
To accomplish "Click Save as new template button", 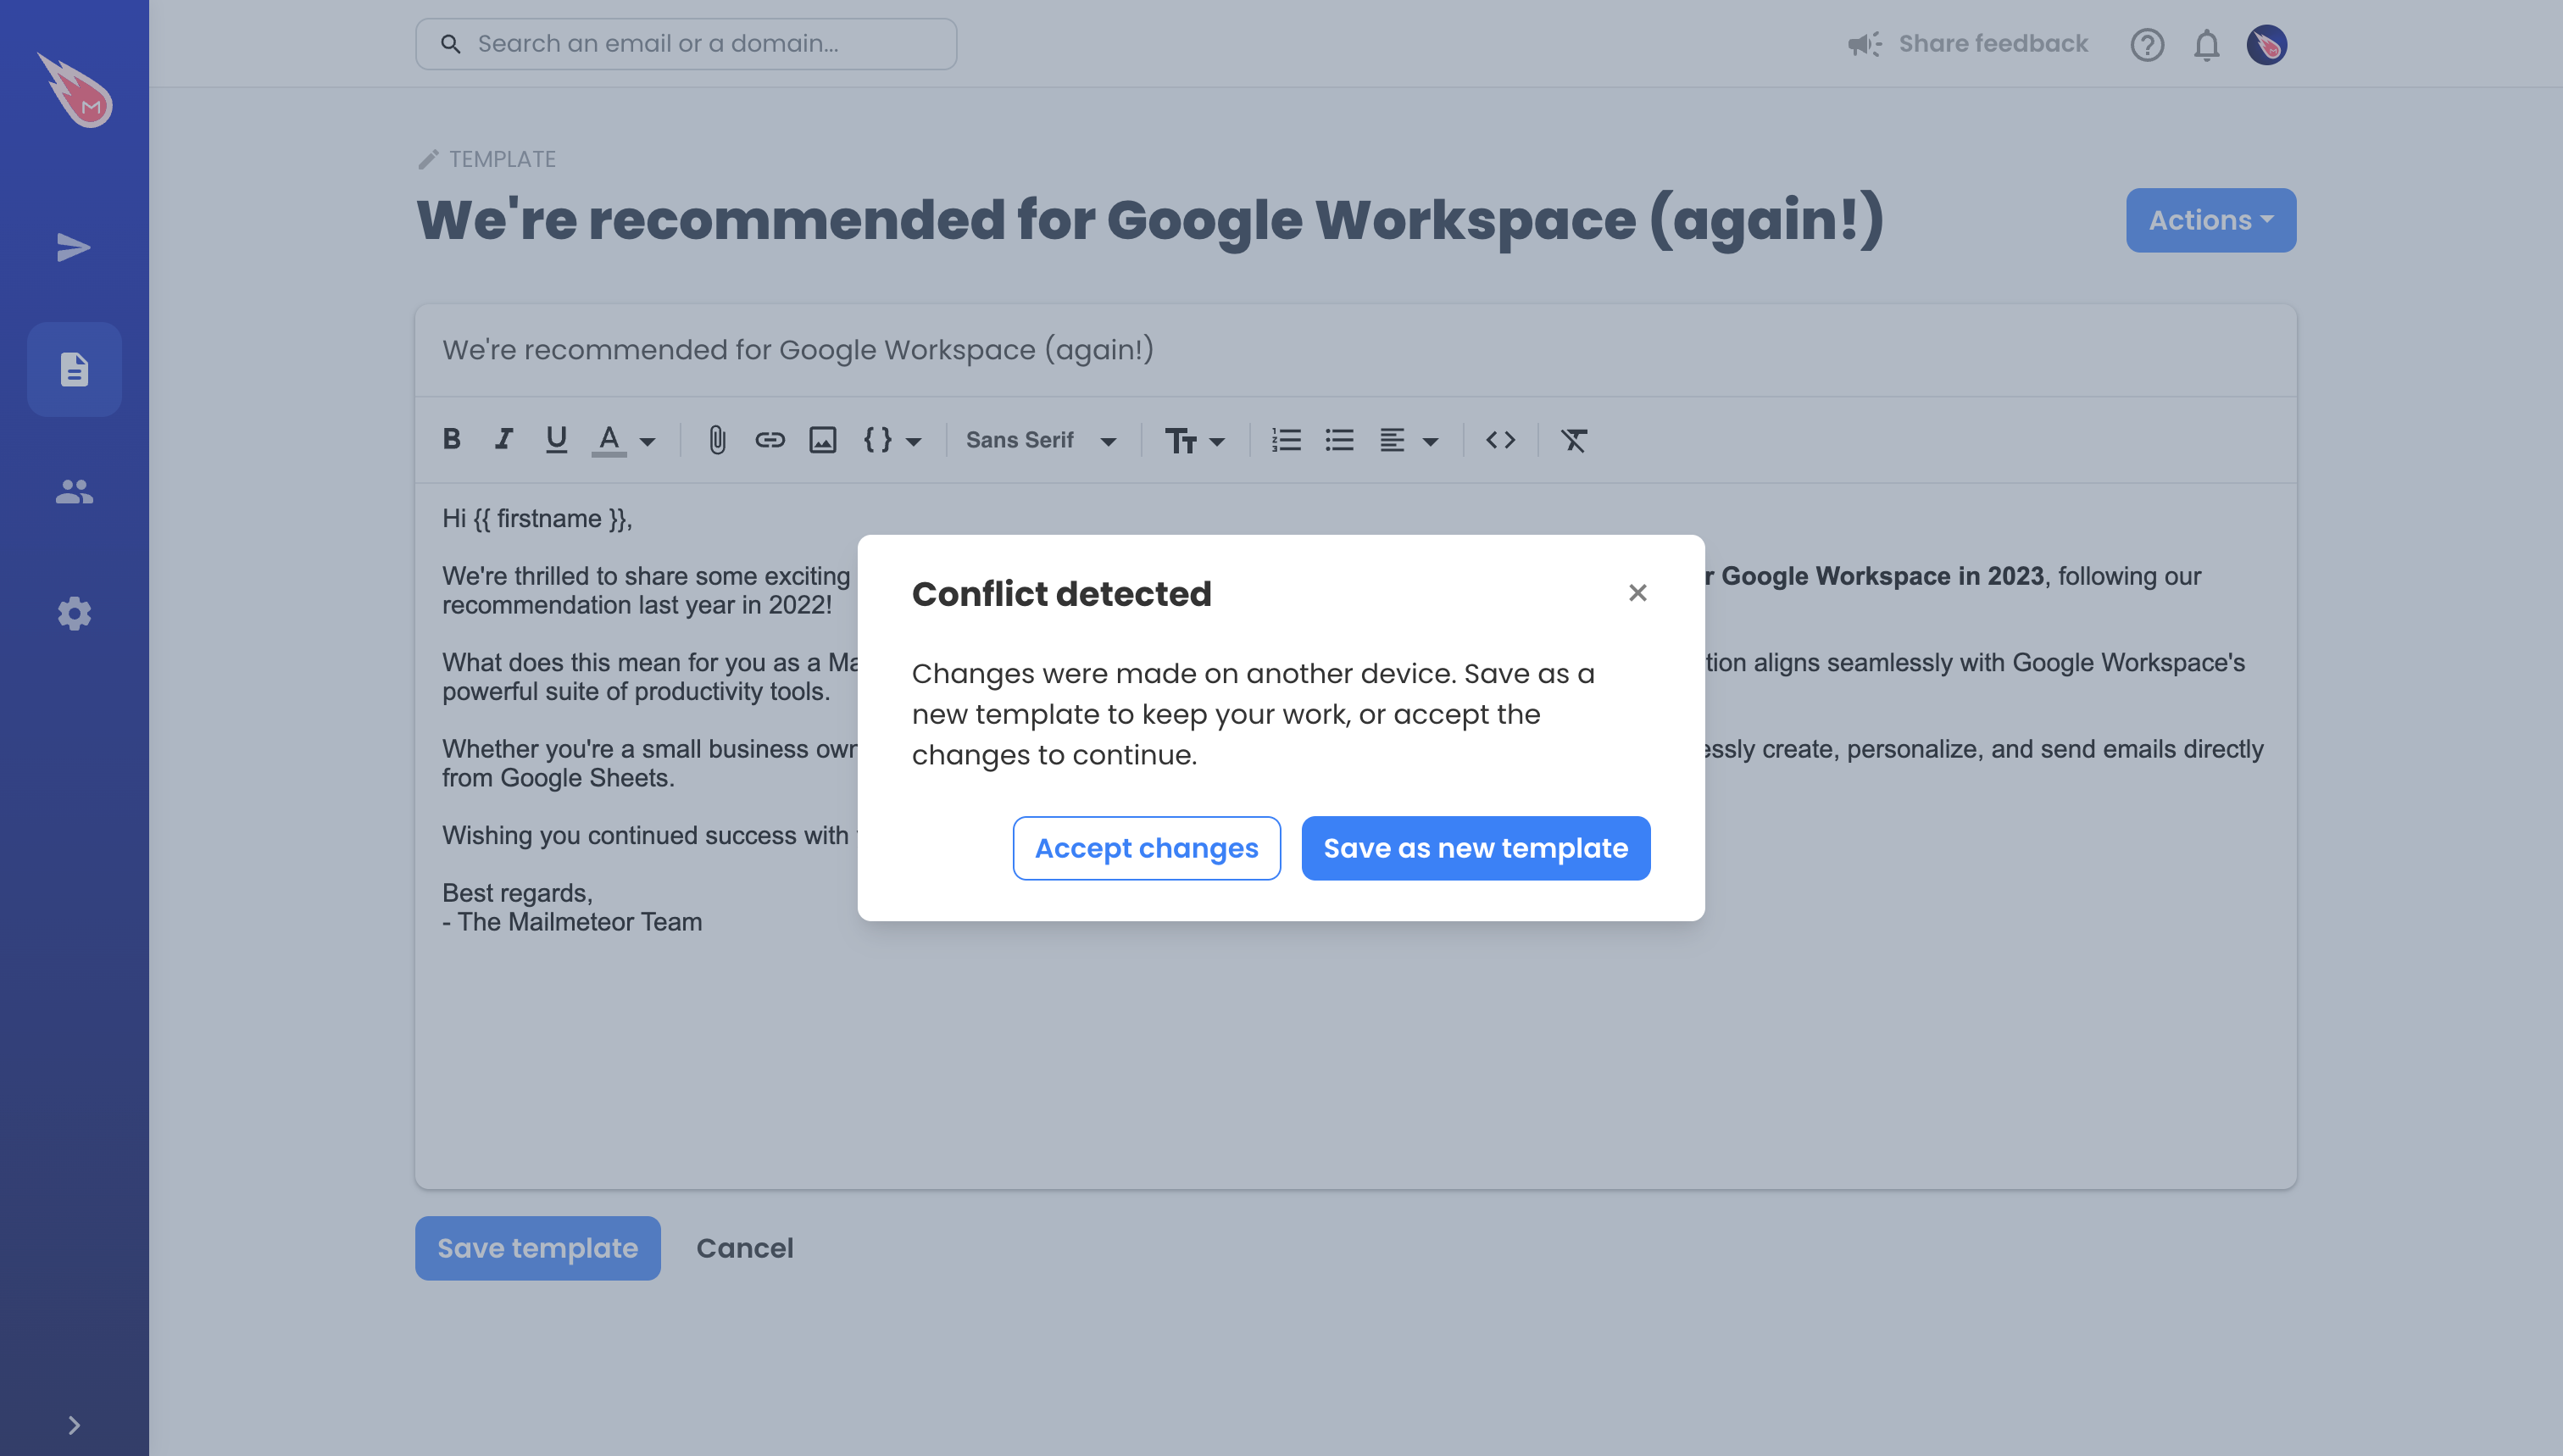I will point(1475,848).
